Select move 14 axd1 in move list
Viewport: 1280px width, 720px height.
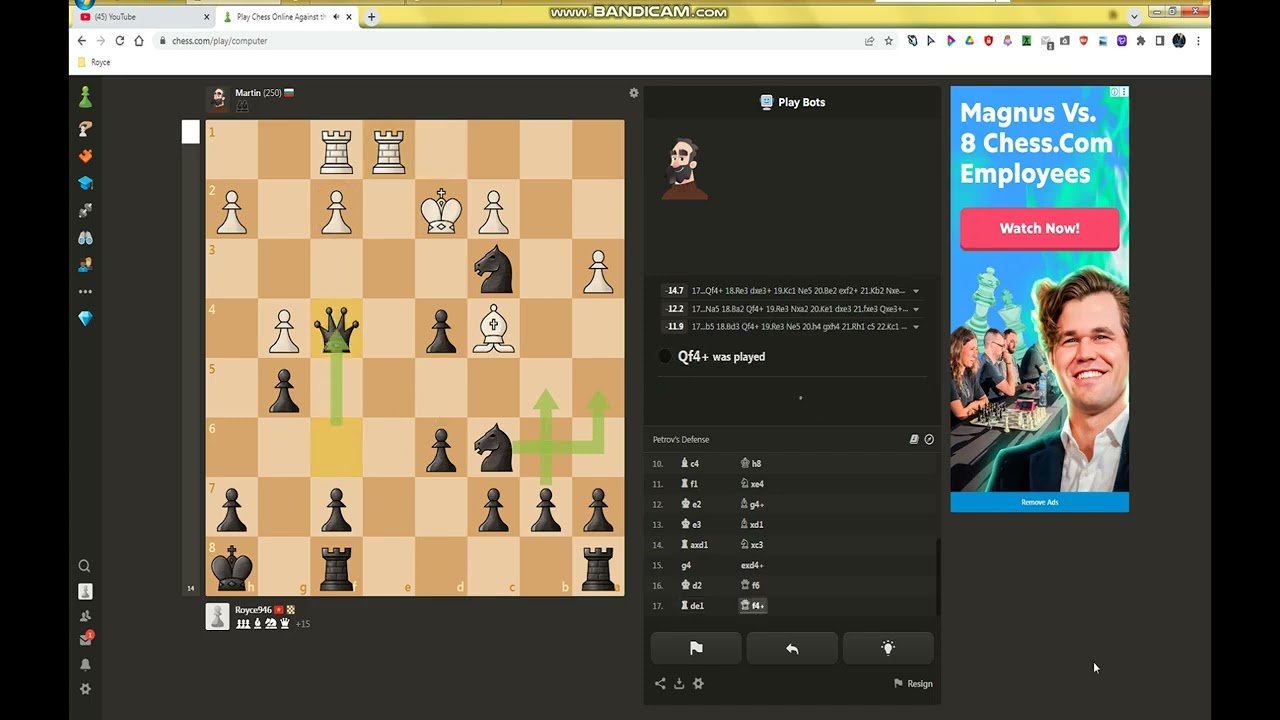(x=694, y=545)
